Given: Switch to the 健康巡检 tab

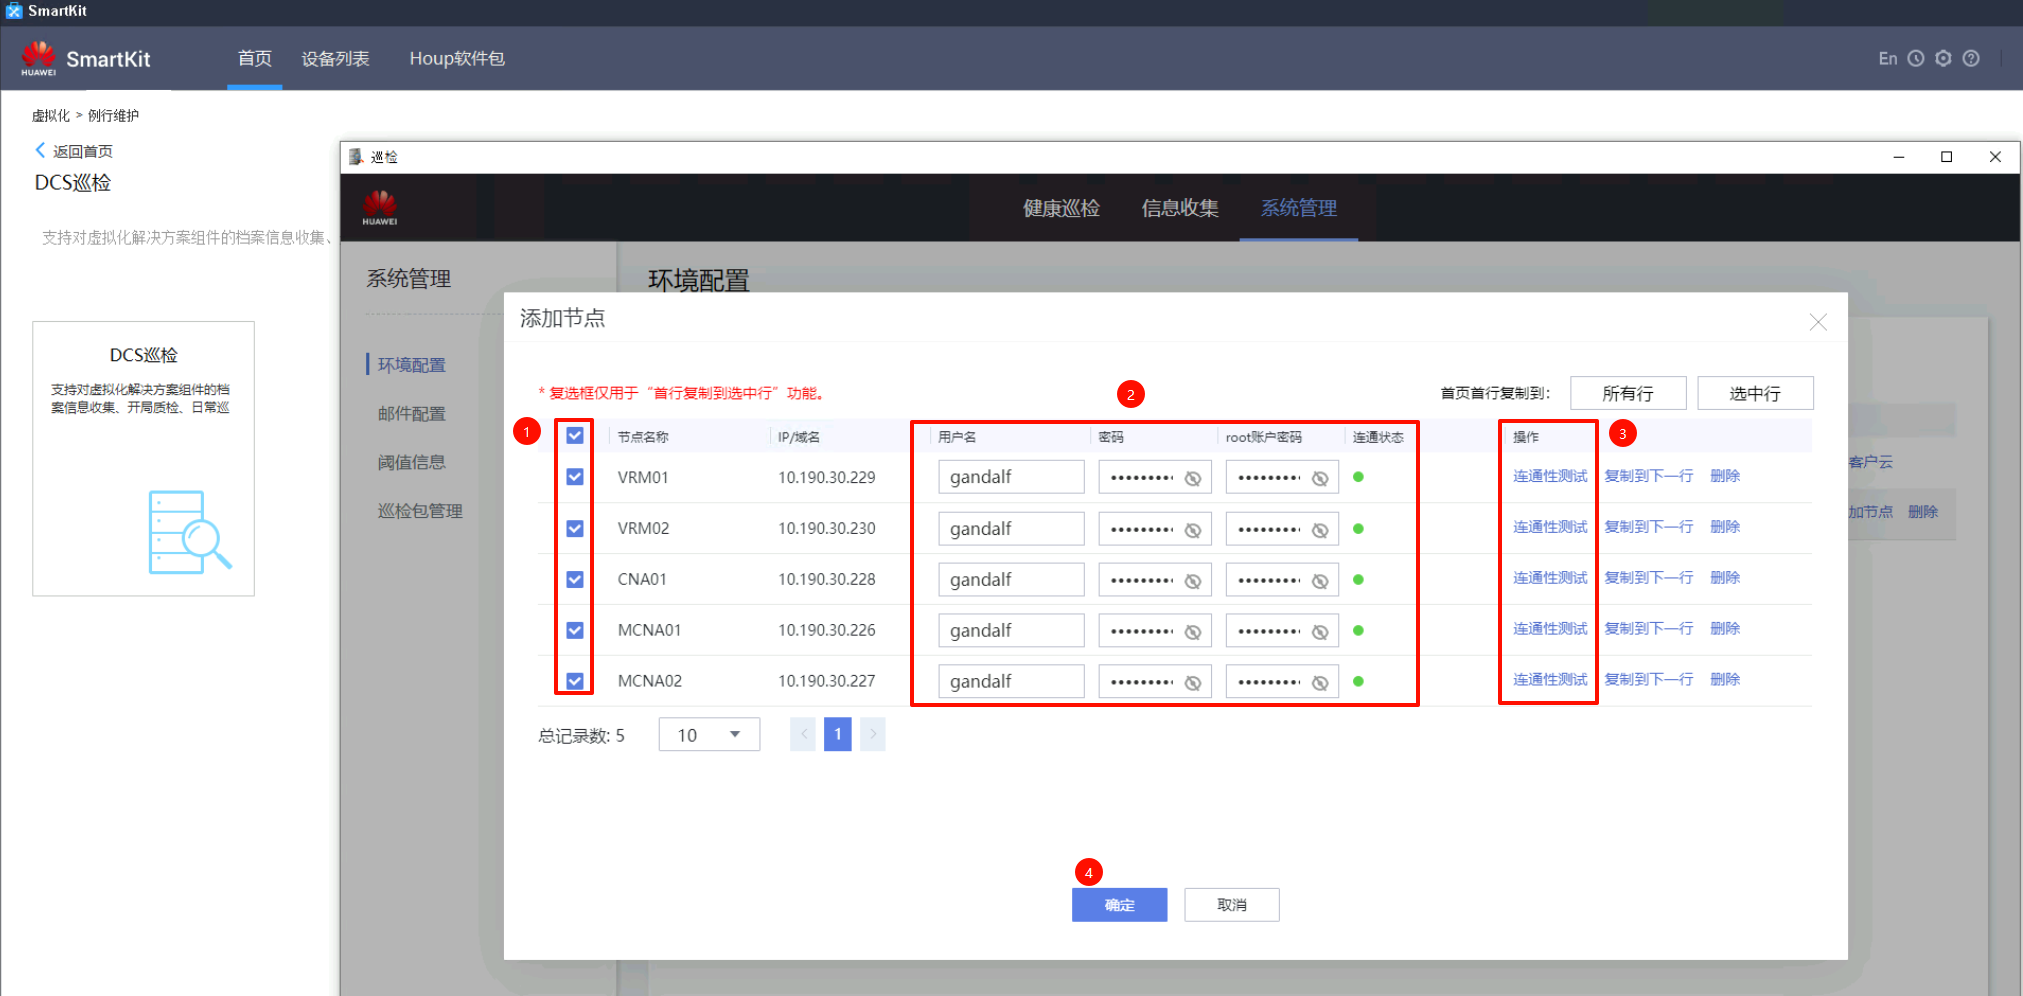Looking at the screenshot, I should [x=1060, y=208].
